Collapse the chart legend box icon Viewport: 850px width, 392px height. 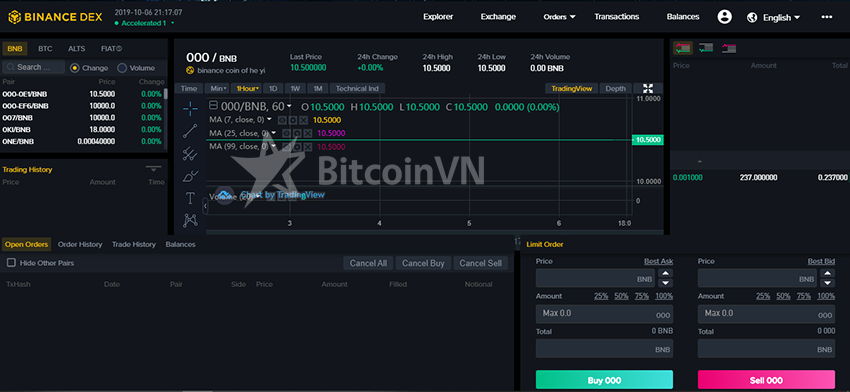coord(214,106)
